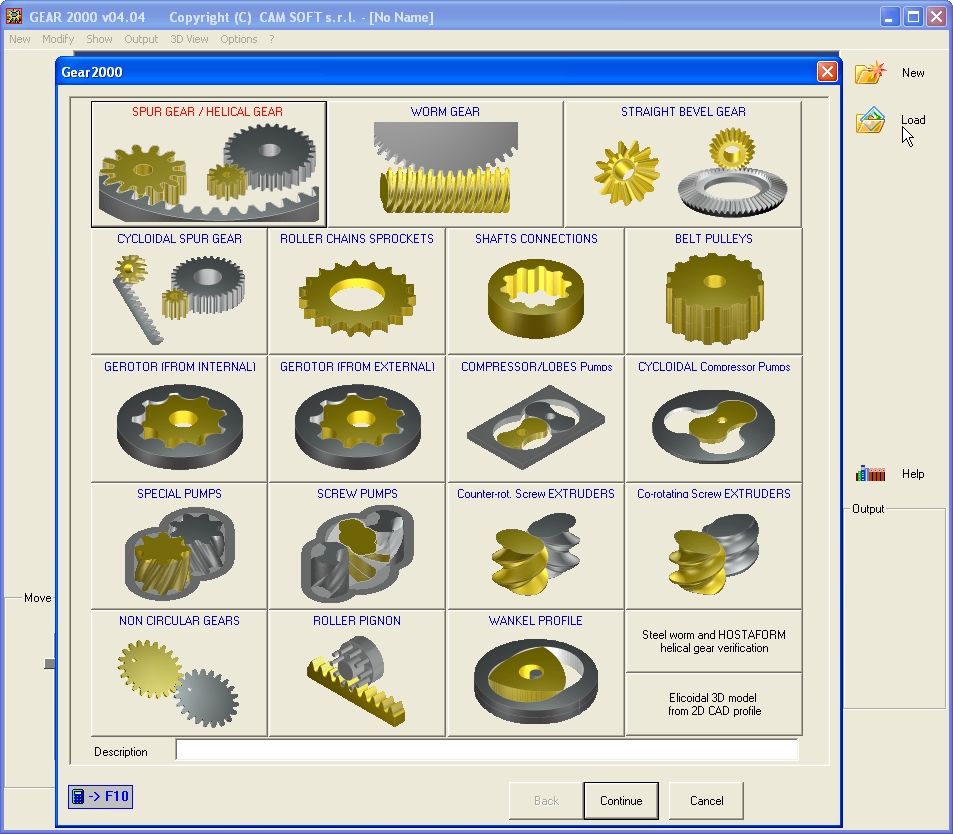Choose the Compressor/Lobes Pumps icon
The image size is (953, 834).
pyautogui.click(x=535, y=419)
